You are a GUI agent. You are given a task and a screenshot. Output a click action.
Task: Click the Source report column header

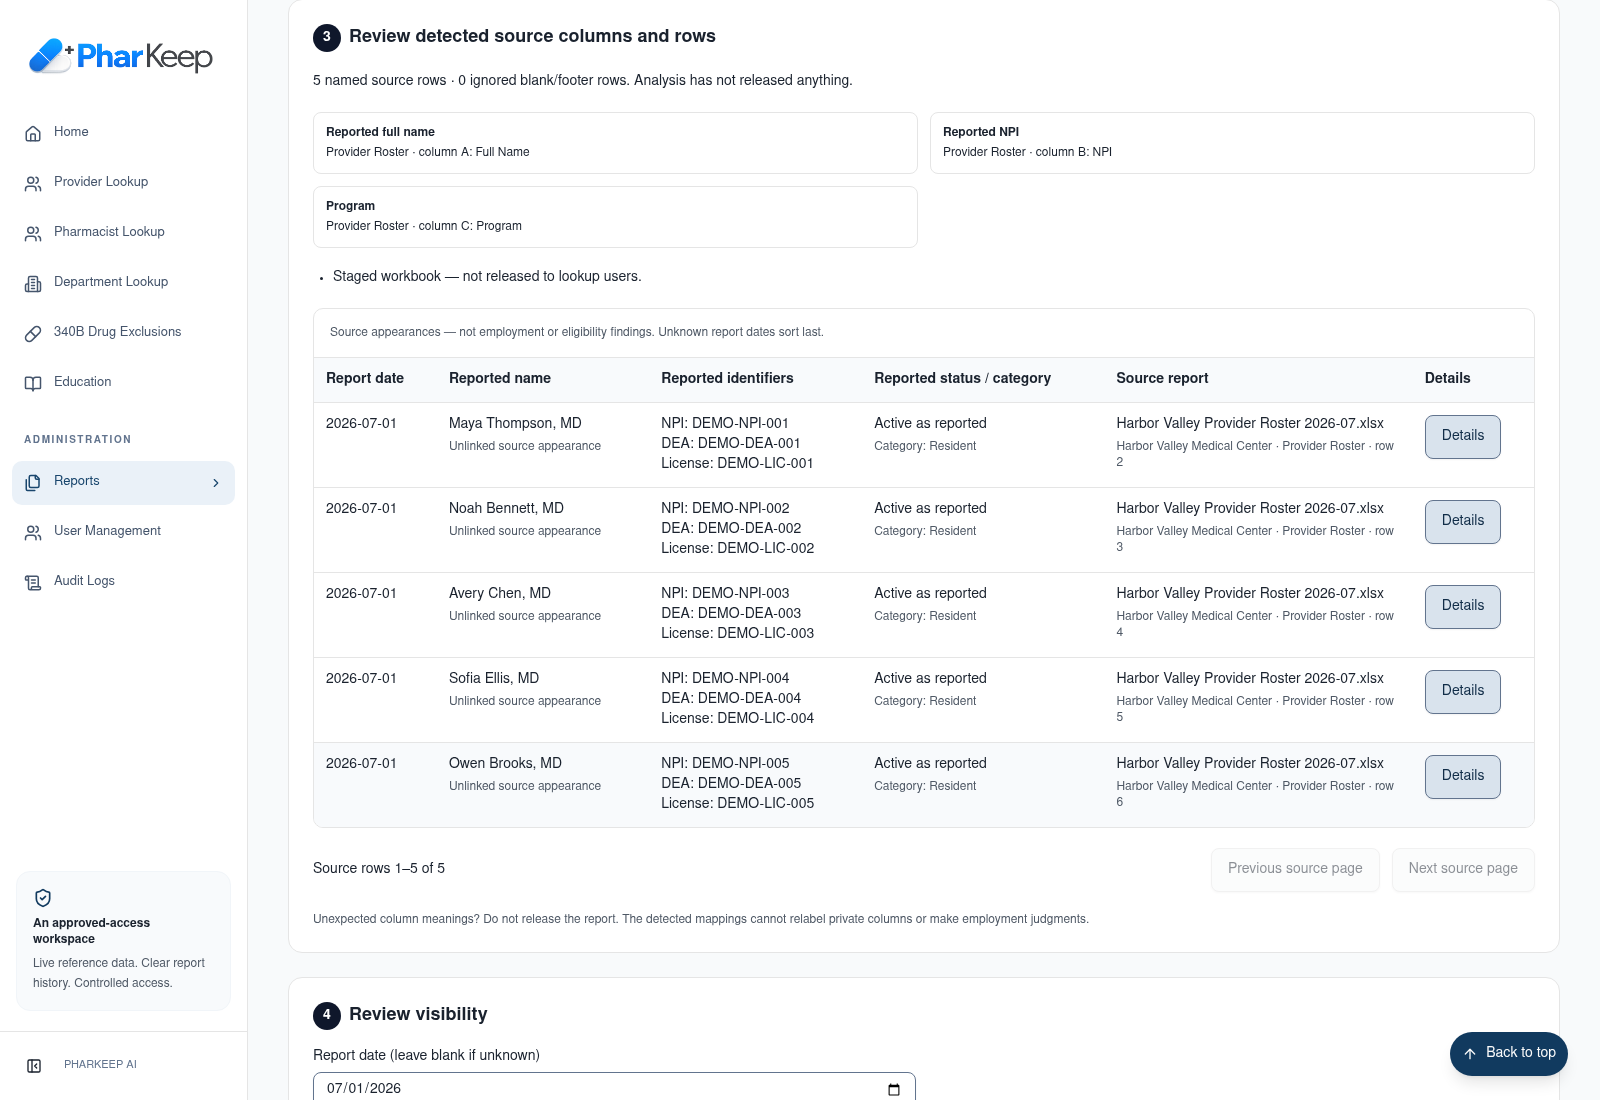point(1162,378)
